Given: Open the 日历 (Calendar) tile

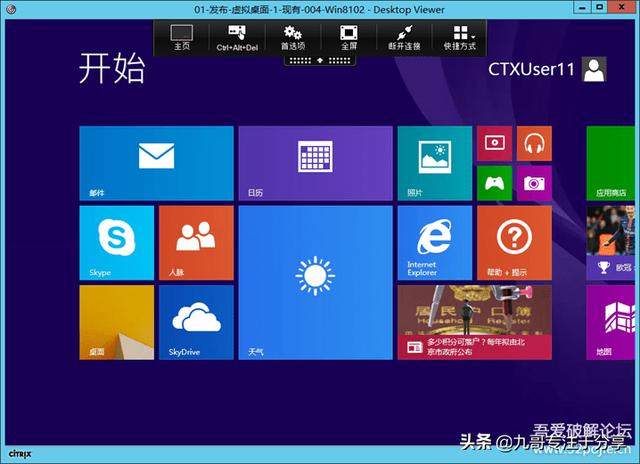Looking at the screenshot, I should (x=316, y=163).
